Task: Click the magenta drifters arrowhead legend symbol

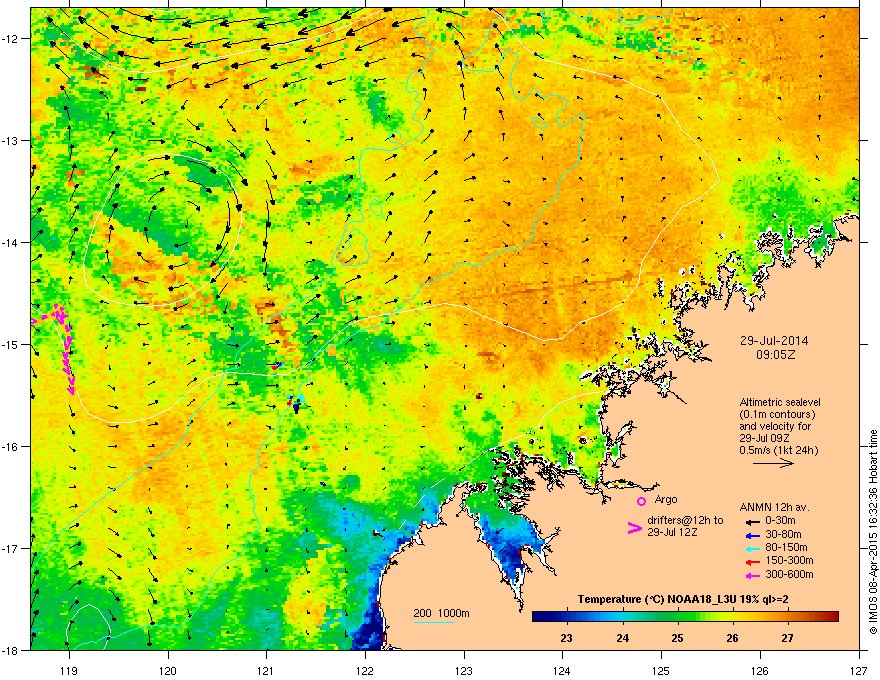Action: [x=634, y=527]
